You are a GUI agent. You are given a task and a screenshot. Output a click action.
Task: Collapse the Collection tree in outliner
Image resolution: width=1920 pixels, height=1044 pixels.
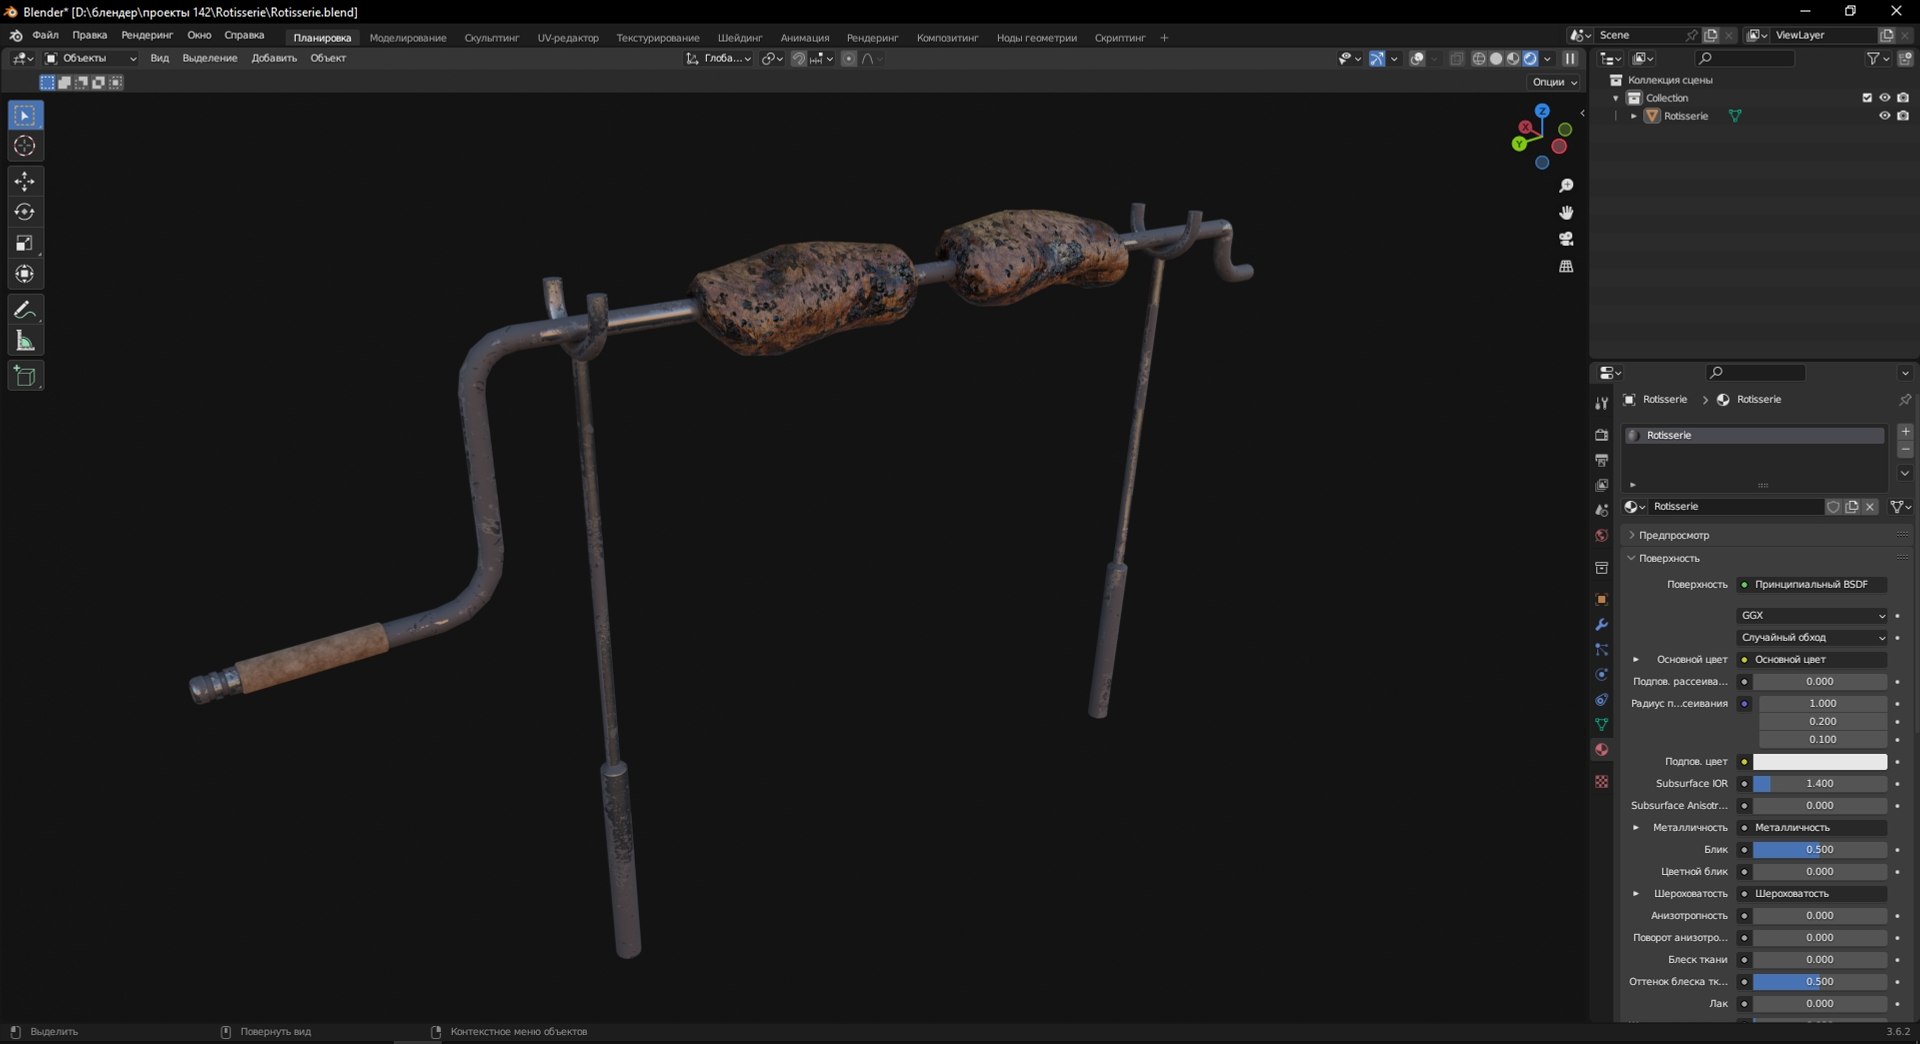click(x=1616, y=98)
